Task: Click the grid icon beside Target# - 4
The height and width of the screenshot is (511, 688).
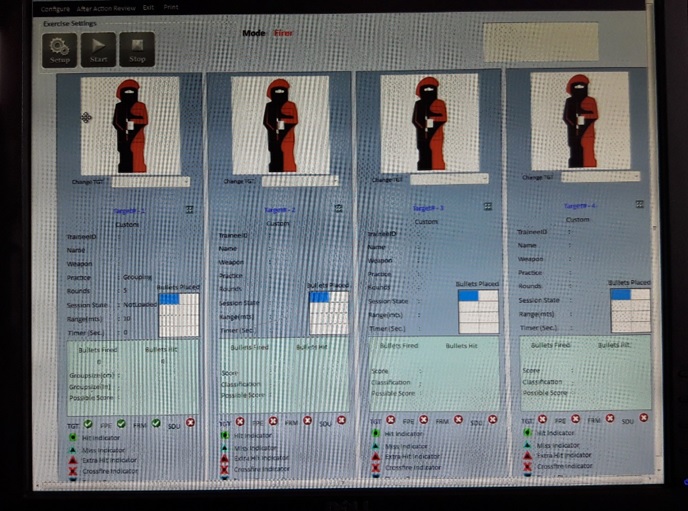Action: click(x=639, y=204)
